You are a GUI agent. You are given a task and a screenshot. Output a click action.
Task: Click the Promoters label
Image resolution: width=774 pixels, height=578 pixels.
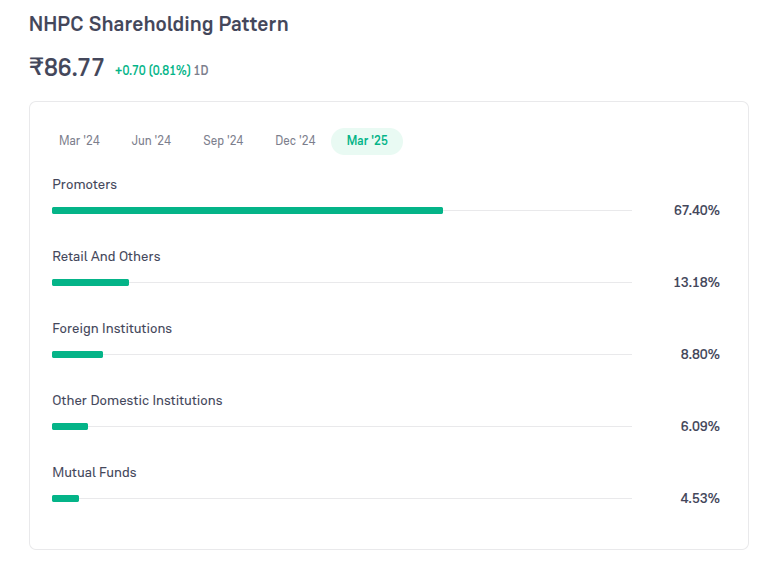point(84,185)
